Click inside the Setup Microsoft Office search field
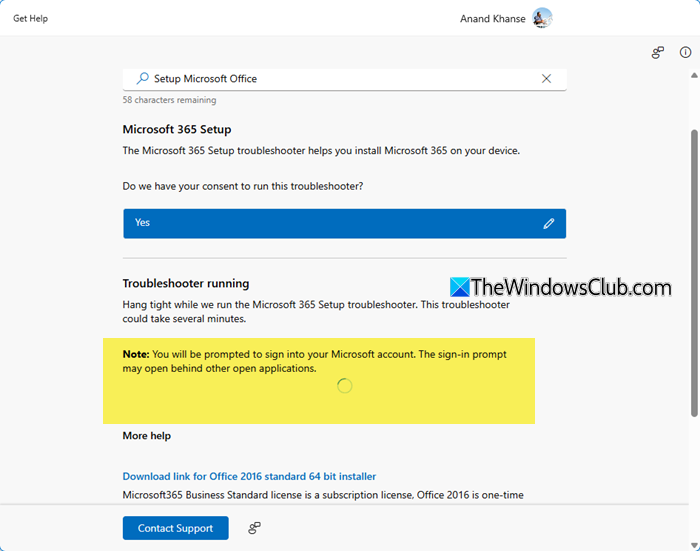The height and width of the screenshot is (551, 700). [345, 79]
